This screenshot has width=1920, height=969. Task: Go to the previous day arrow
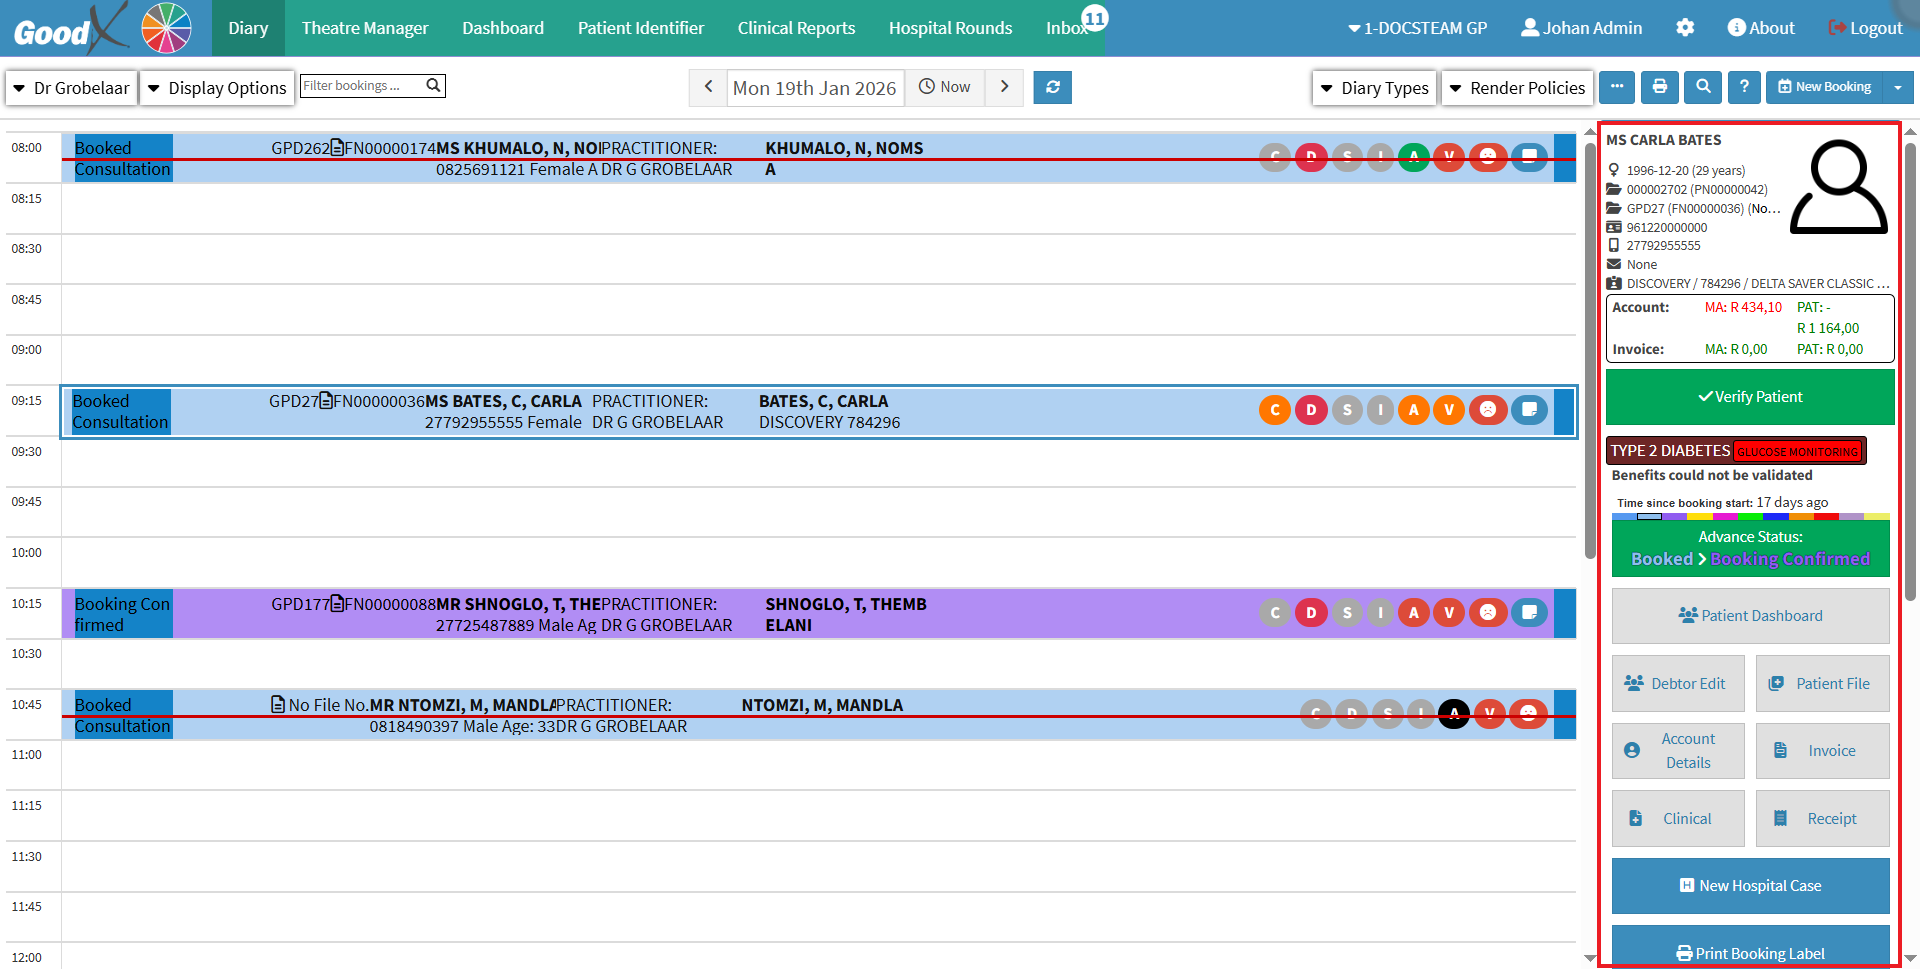708,87
